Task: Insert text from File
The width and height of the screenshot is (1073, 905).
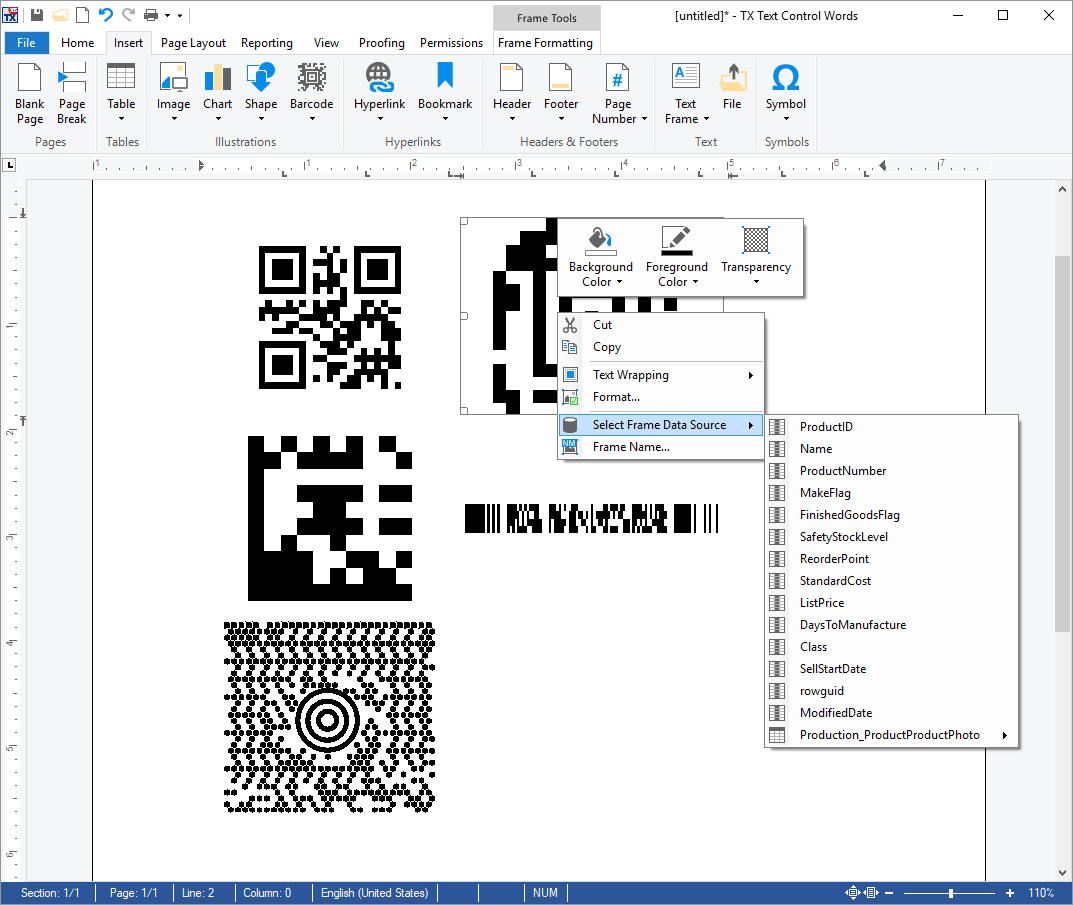Action: coord(732,87)
